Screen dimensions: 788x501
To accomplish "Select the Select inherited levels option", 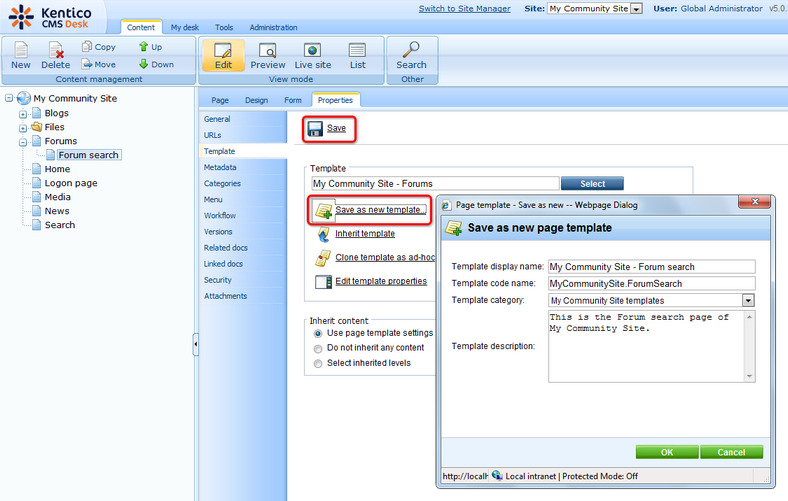I will coord(318,363).
